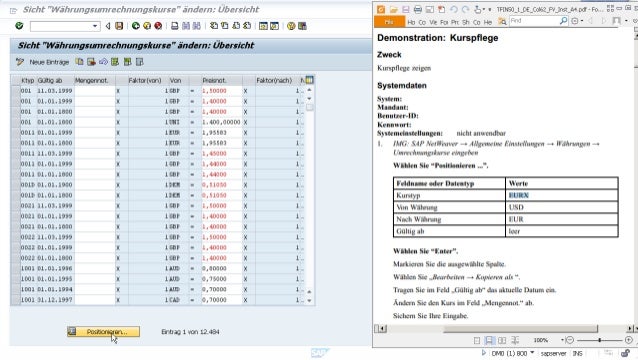Click the table settings icon at table's top-right corner
This screenshot has height=360, width=638.
click(x=310, y=80)
